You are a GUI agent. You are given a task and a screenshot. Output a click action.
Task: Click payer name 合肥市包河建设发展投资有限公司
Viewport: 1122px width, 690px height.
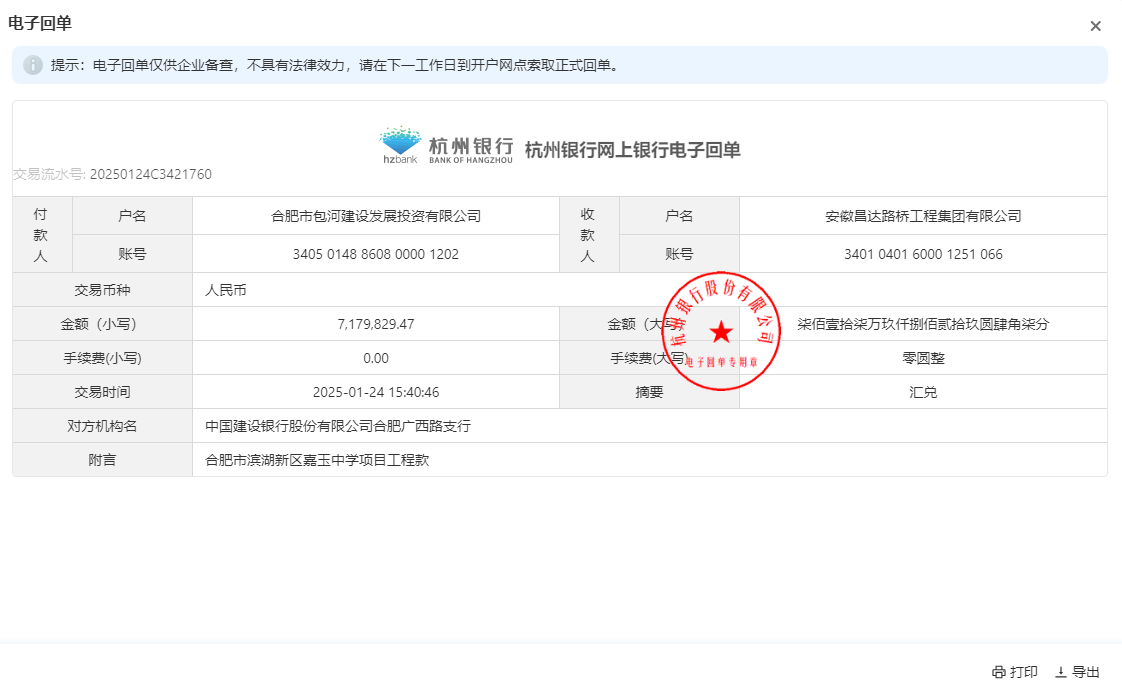point(376,216)
